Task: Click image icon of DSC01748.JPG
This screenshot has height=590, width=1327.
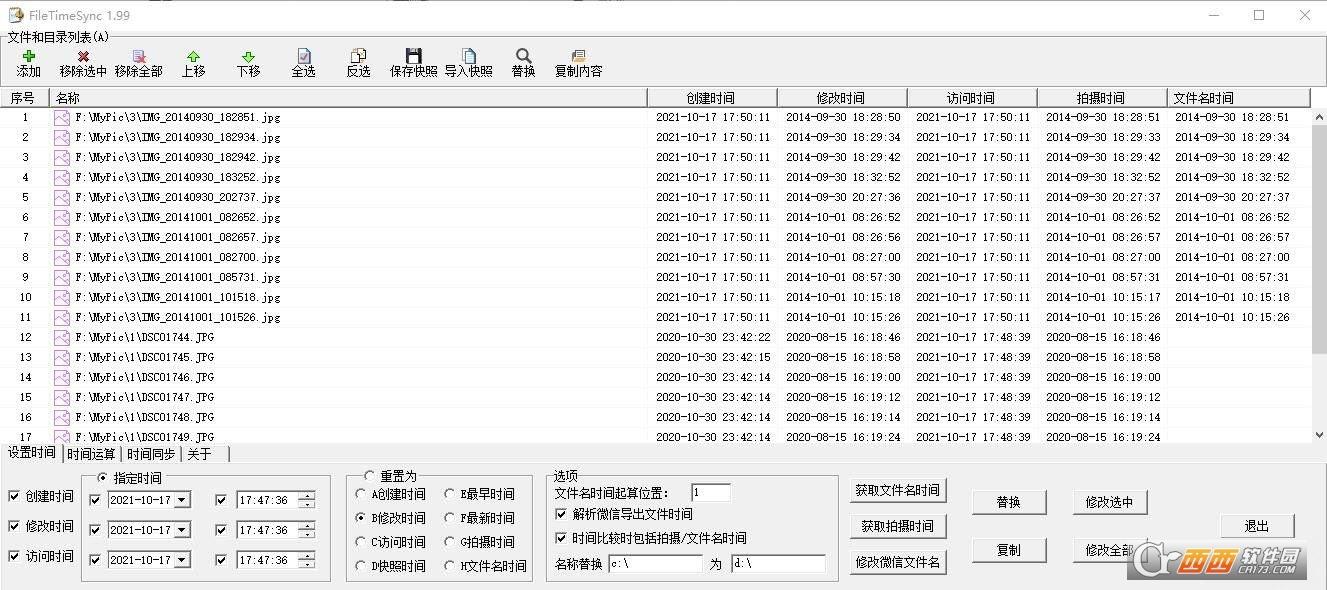Action: click(x=62, y=417)
